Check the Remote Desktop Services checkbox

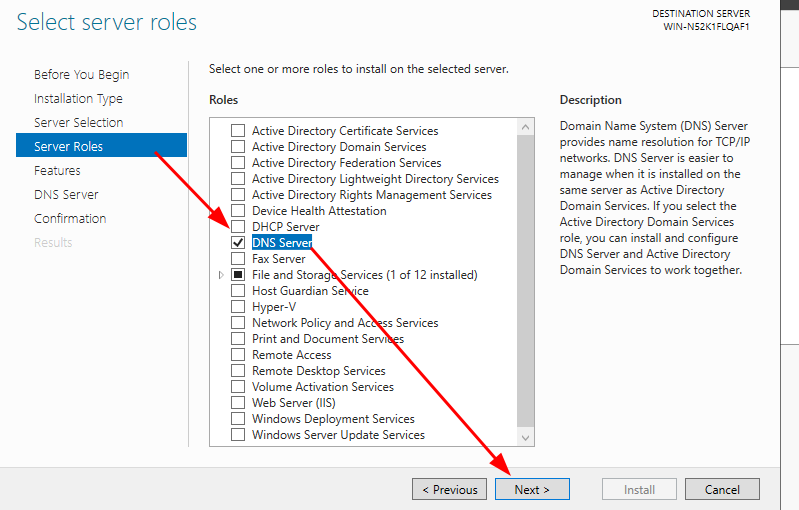[x=238, y=370]
